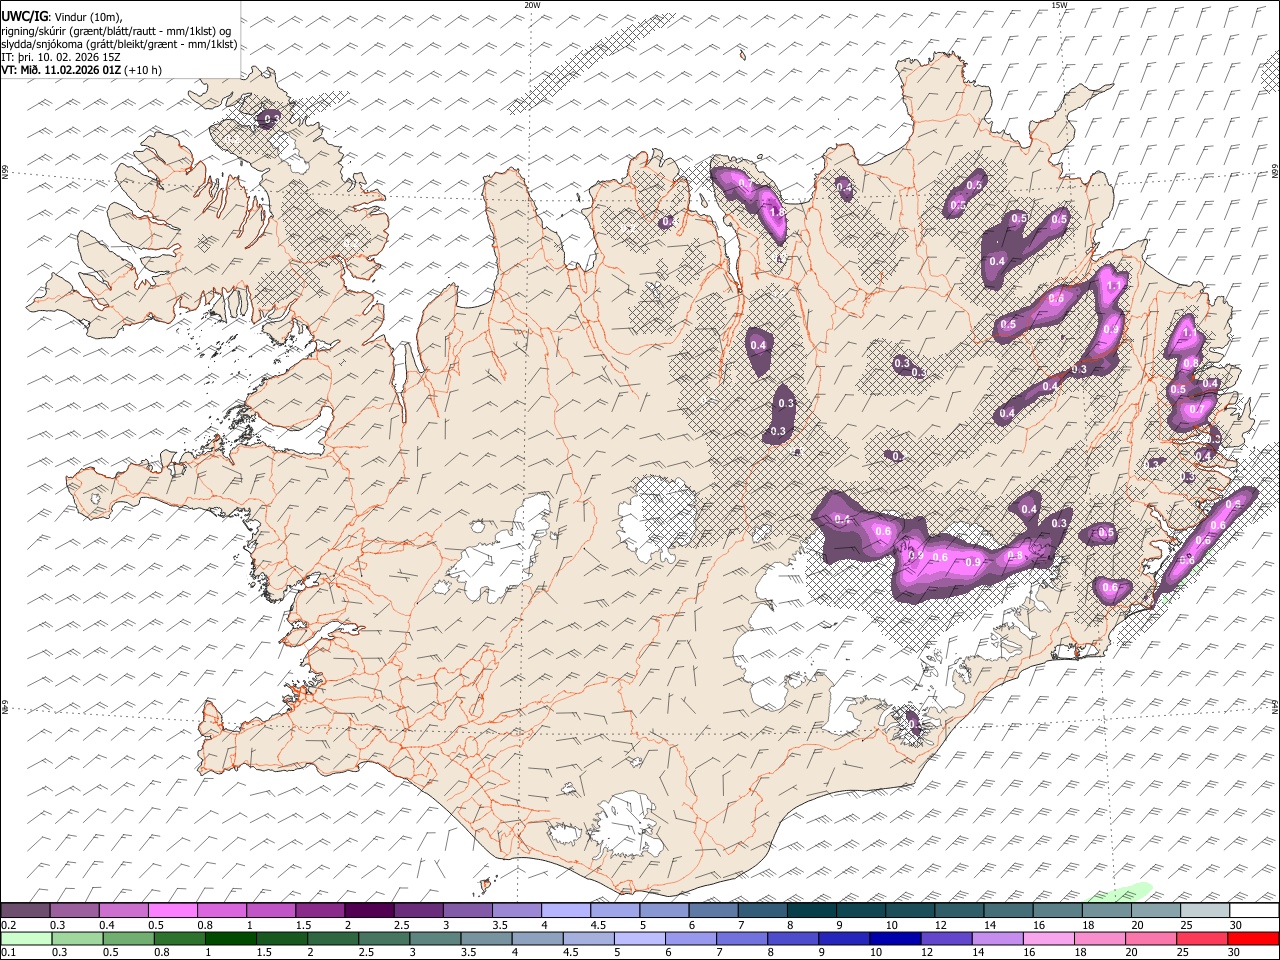Pick the bright red swatch on rain scale
Viewport: 1280px width, 960px height.
tap(1254, 938)
